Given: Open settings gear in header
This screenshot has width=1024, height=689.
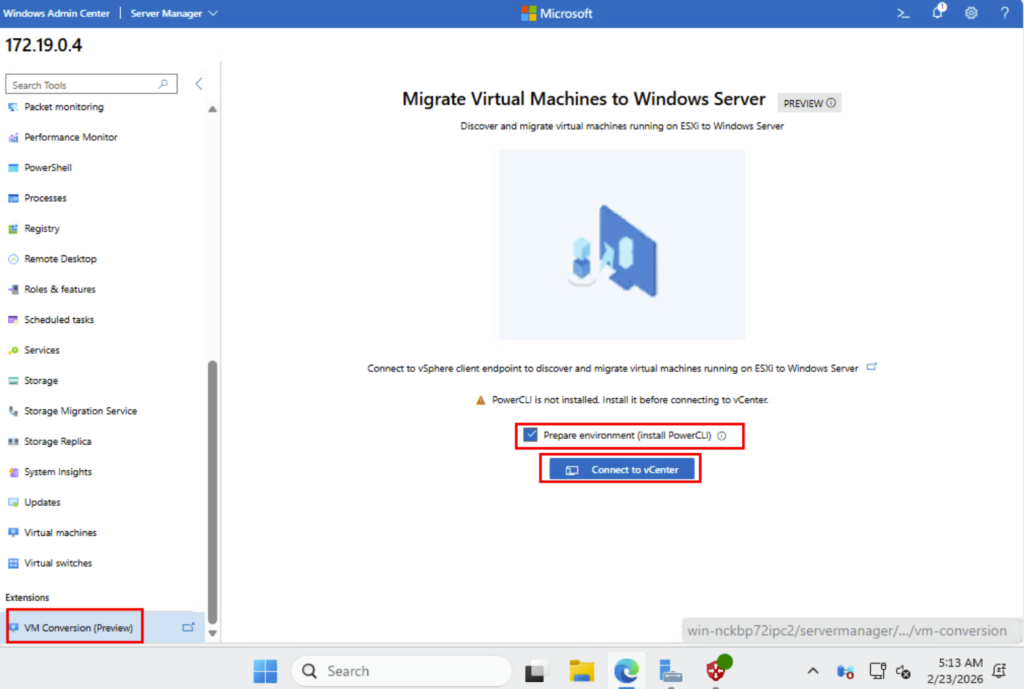Looking at the screenshot, I should point(971,13).
